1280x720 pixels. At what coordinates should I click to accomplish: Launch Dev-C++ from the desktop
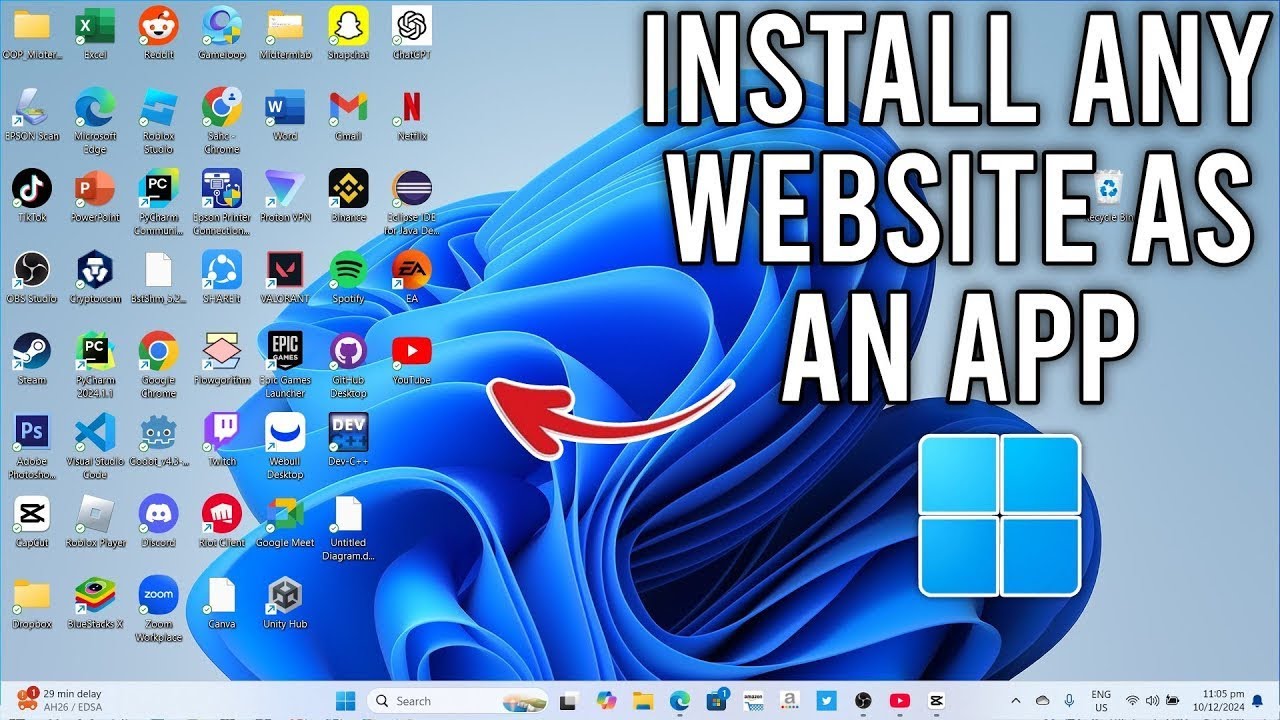coord(348,438)
